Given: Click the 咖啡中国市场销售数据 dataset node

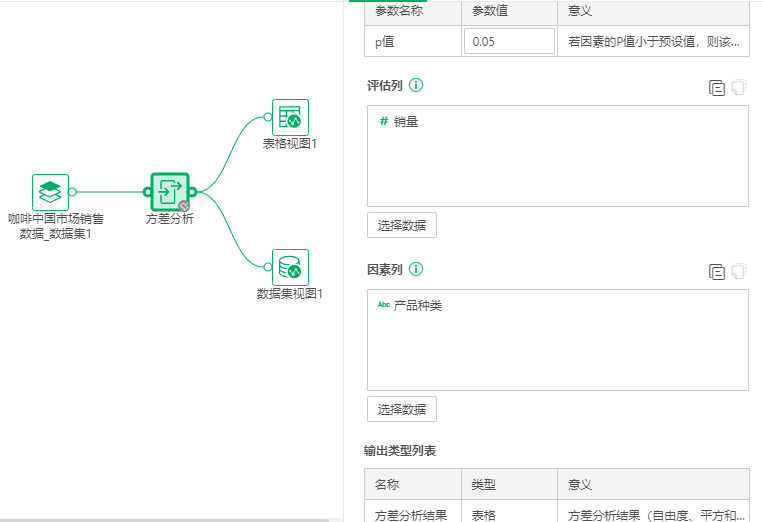Looking at the screenshot, I should (50, 191).
